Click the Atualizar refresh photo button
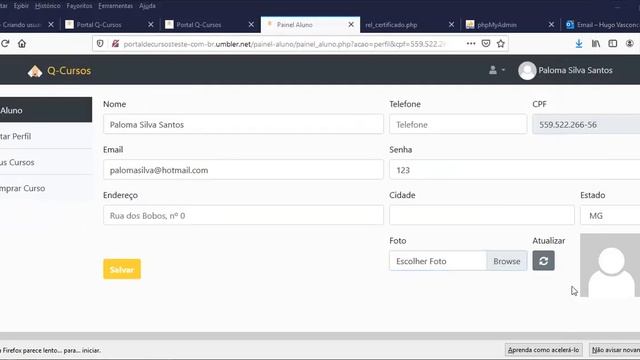Viewport: 640px width, 360px height. 543,261
